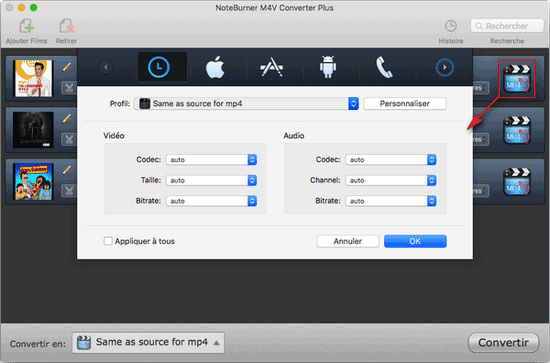Choose the App Store category icon
The height and width of the screenshot is (363, 550).
tap(271, 67)
